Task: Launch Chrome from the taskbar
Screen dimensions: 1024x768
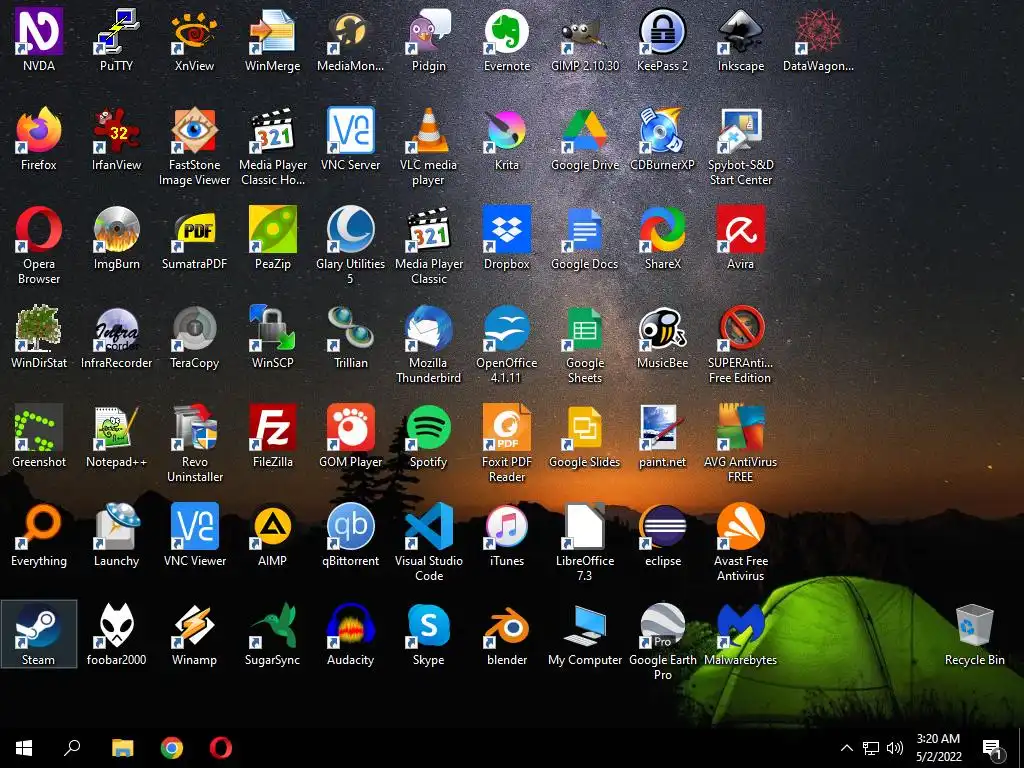Action: click(172, 748)
